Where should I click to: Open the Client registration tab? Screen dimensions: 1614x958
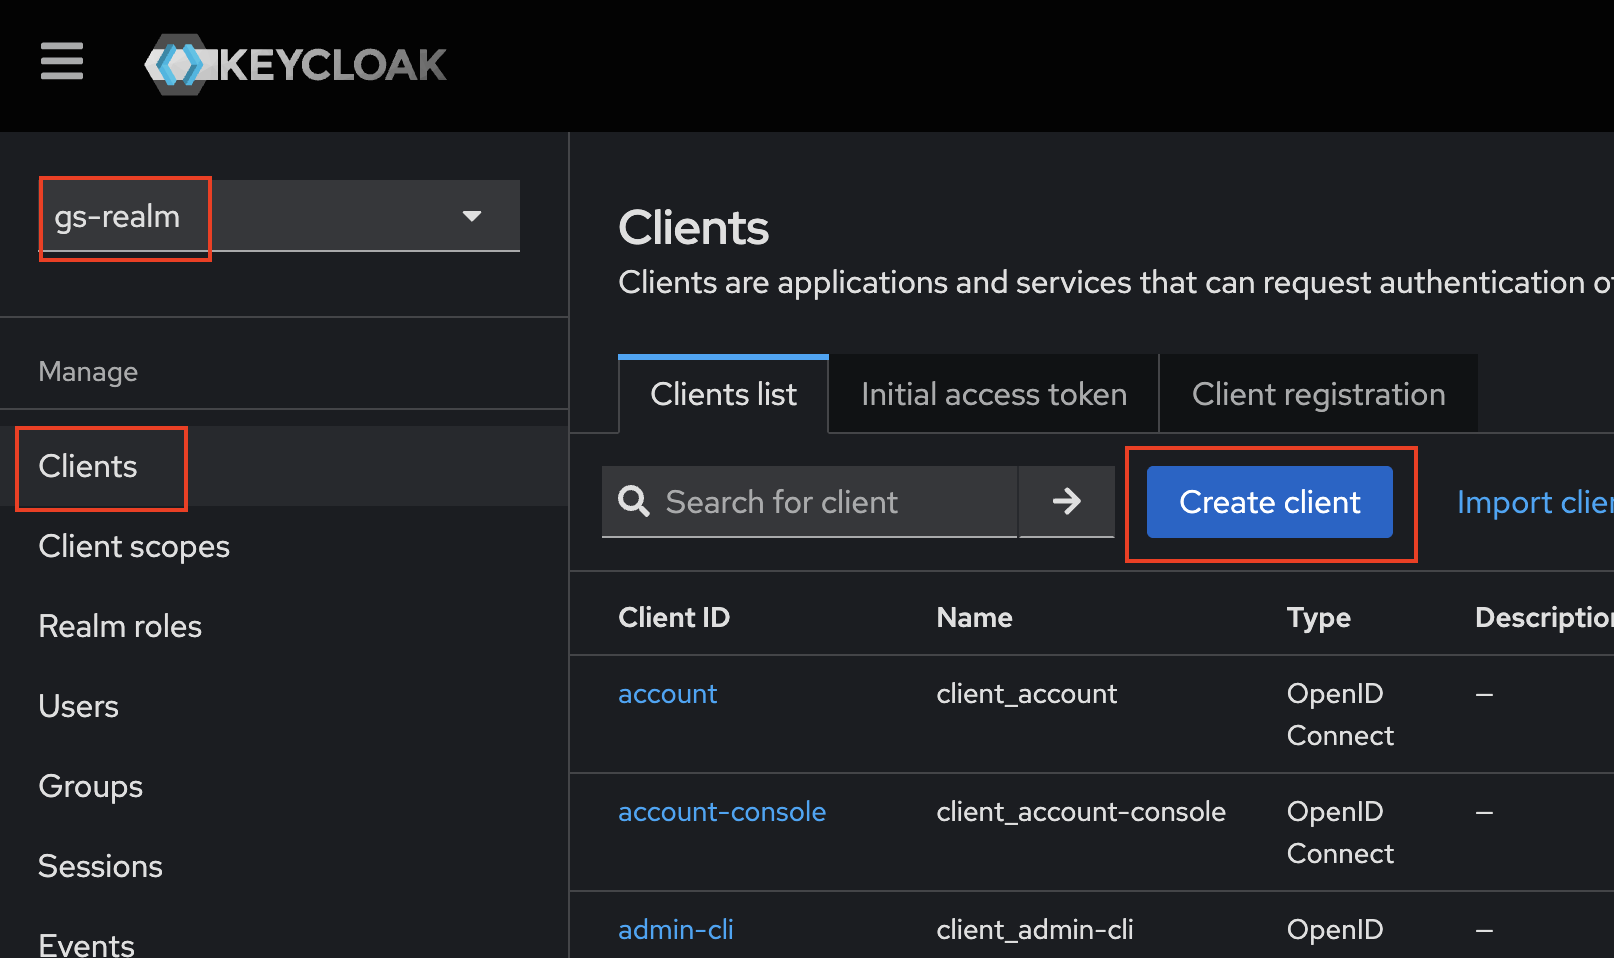coord(1317,395)
